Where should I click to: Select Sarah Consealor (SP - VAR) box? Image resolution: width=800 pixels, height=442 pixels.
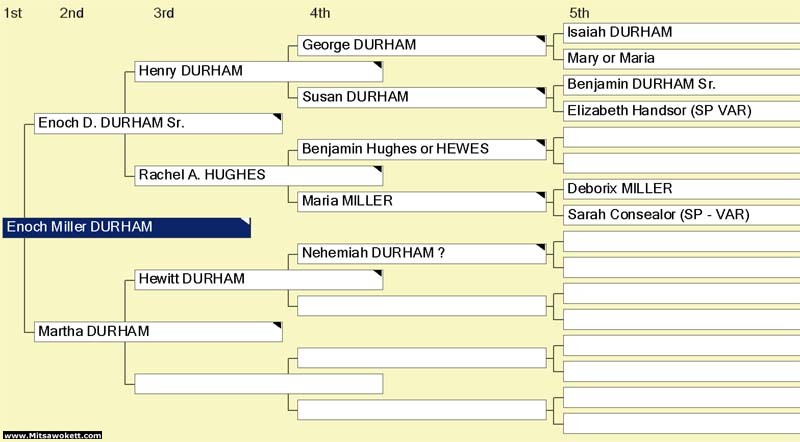tap(682, 215)
